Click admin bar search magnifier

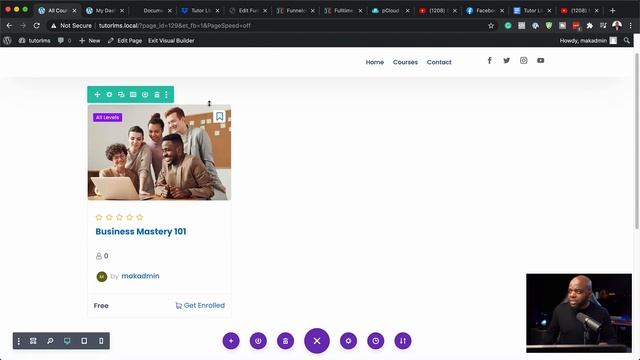[627, 40]
